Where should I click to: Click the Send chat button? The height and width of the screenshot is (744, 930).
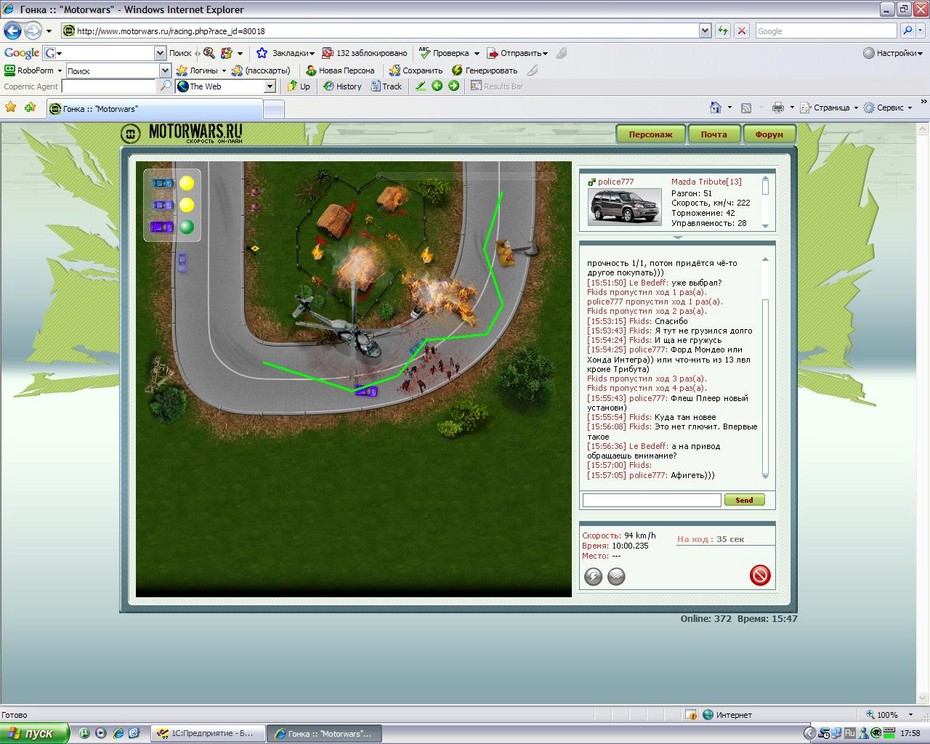pyautogui.click(x=744, y=500)
